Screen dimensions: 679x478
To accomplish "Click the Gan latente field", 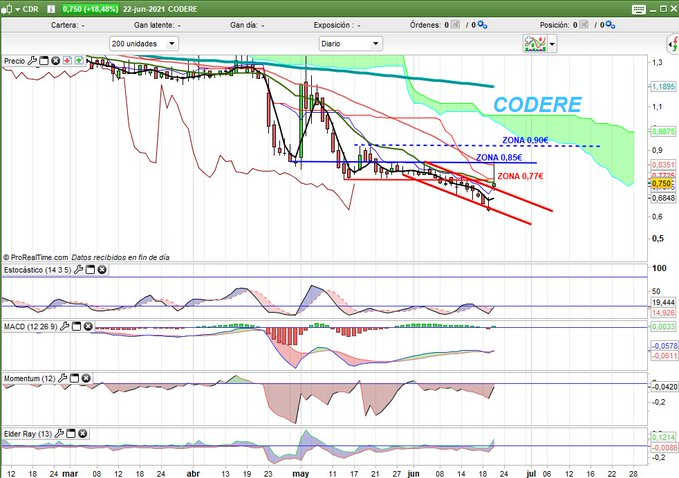I will 157,25.
